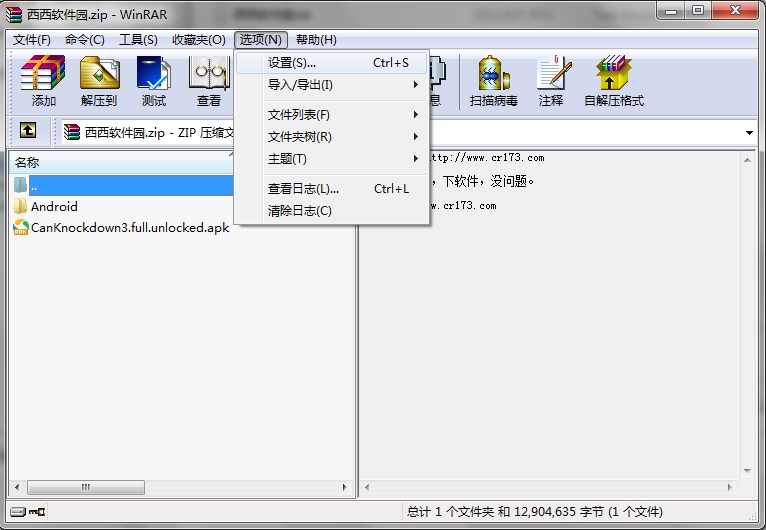Open the 命令(C) menu
Screen dimensions: 766x530
(x=85, y=40)
